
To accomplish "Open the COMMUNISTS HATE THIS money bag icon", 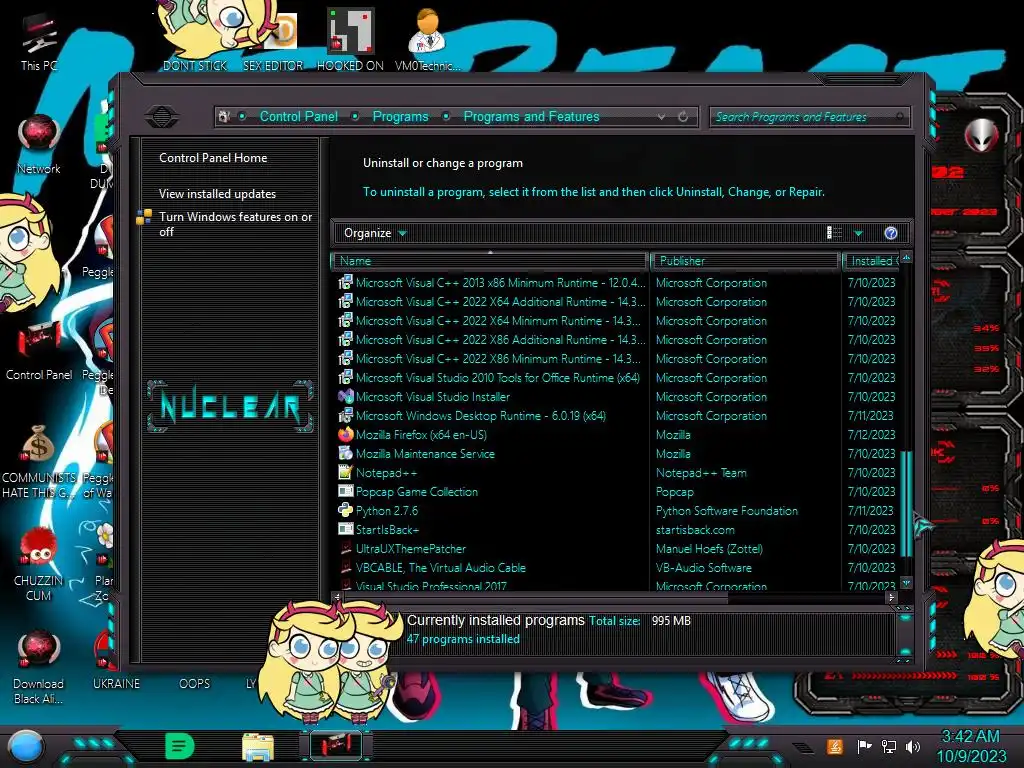I will tap(39, 462).
